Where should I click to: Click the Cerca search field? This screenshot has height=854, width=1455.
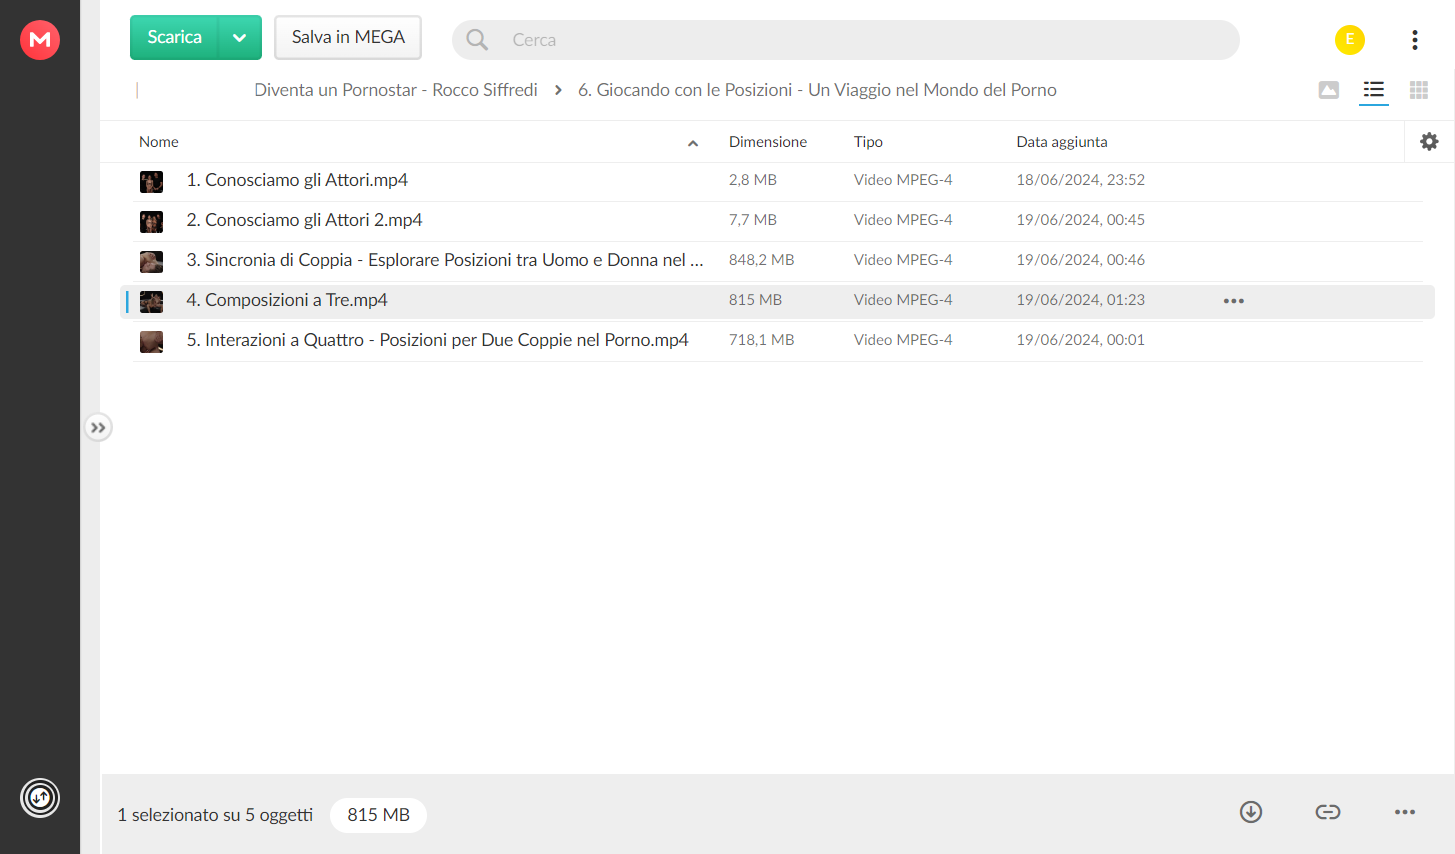846,40
